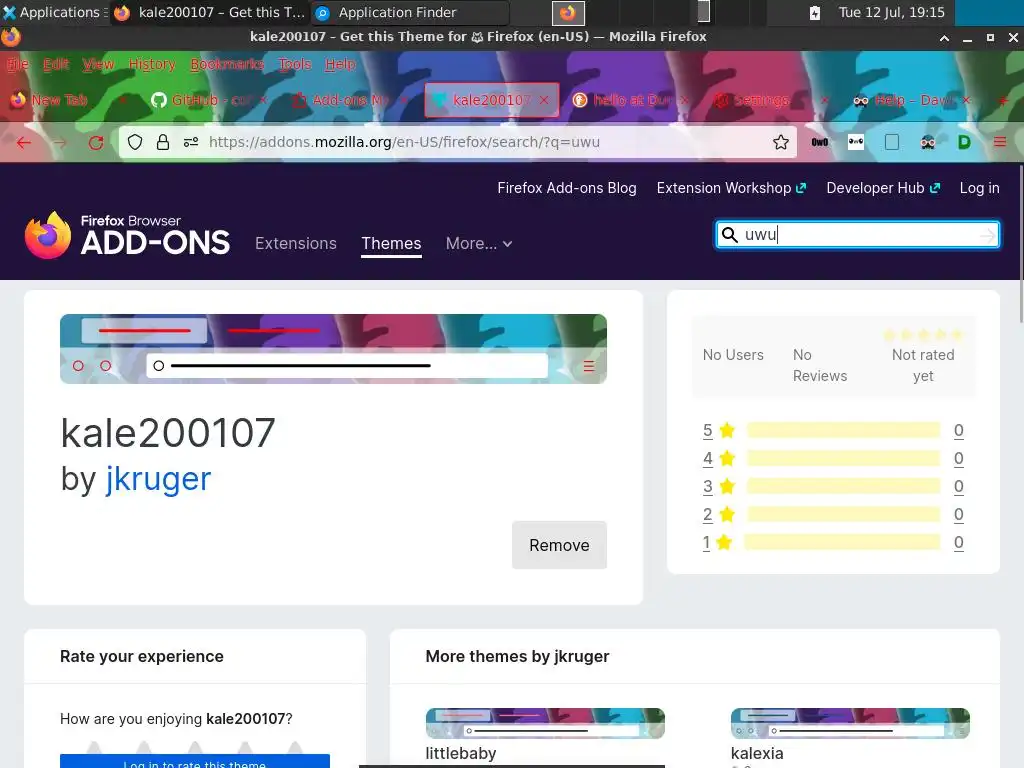Click the Firefox tray icon in panel

568,12
